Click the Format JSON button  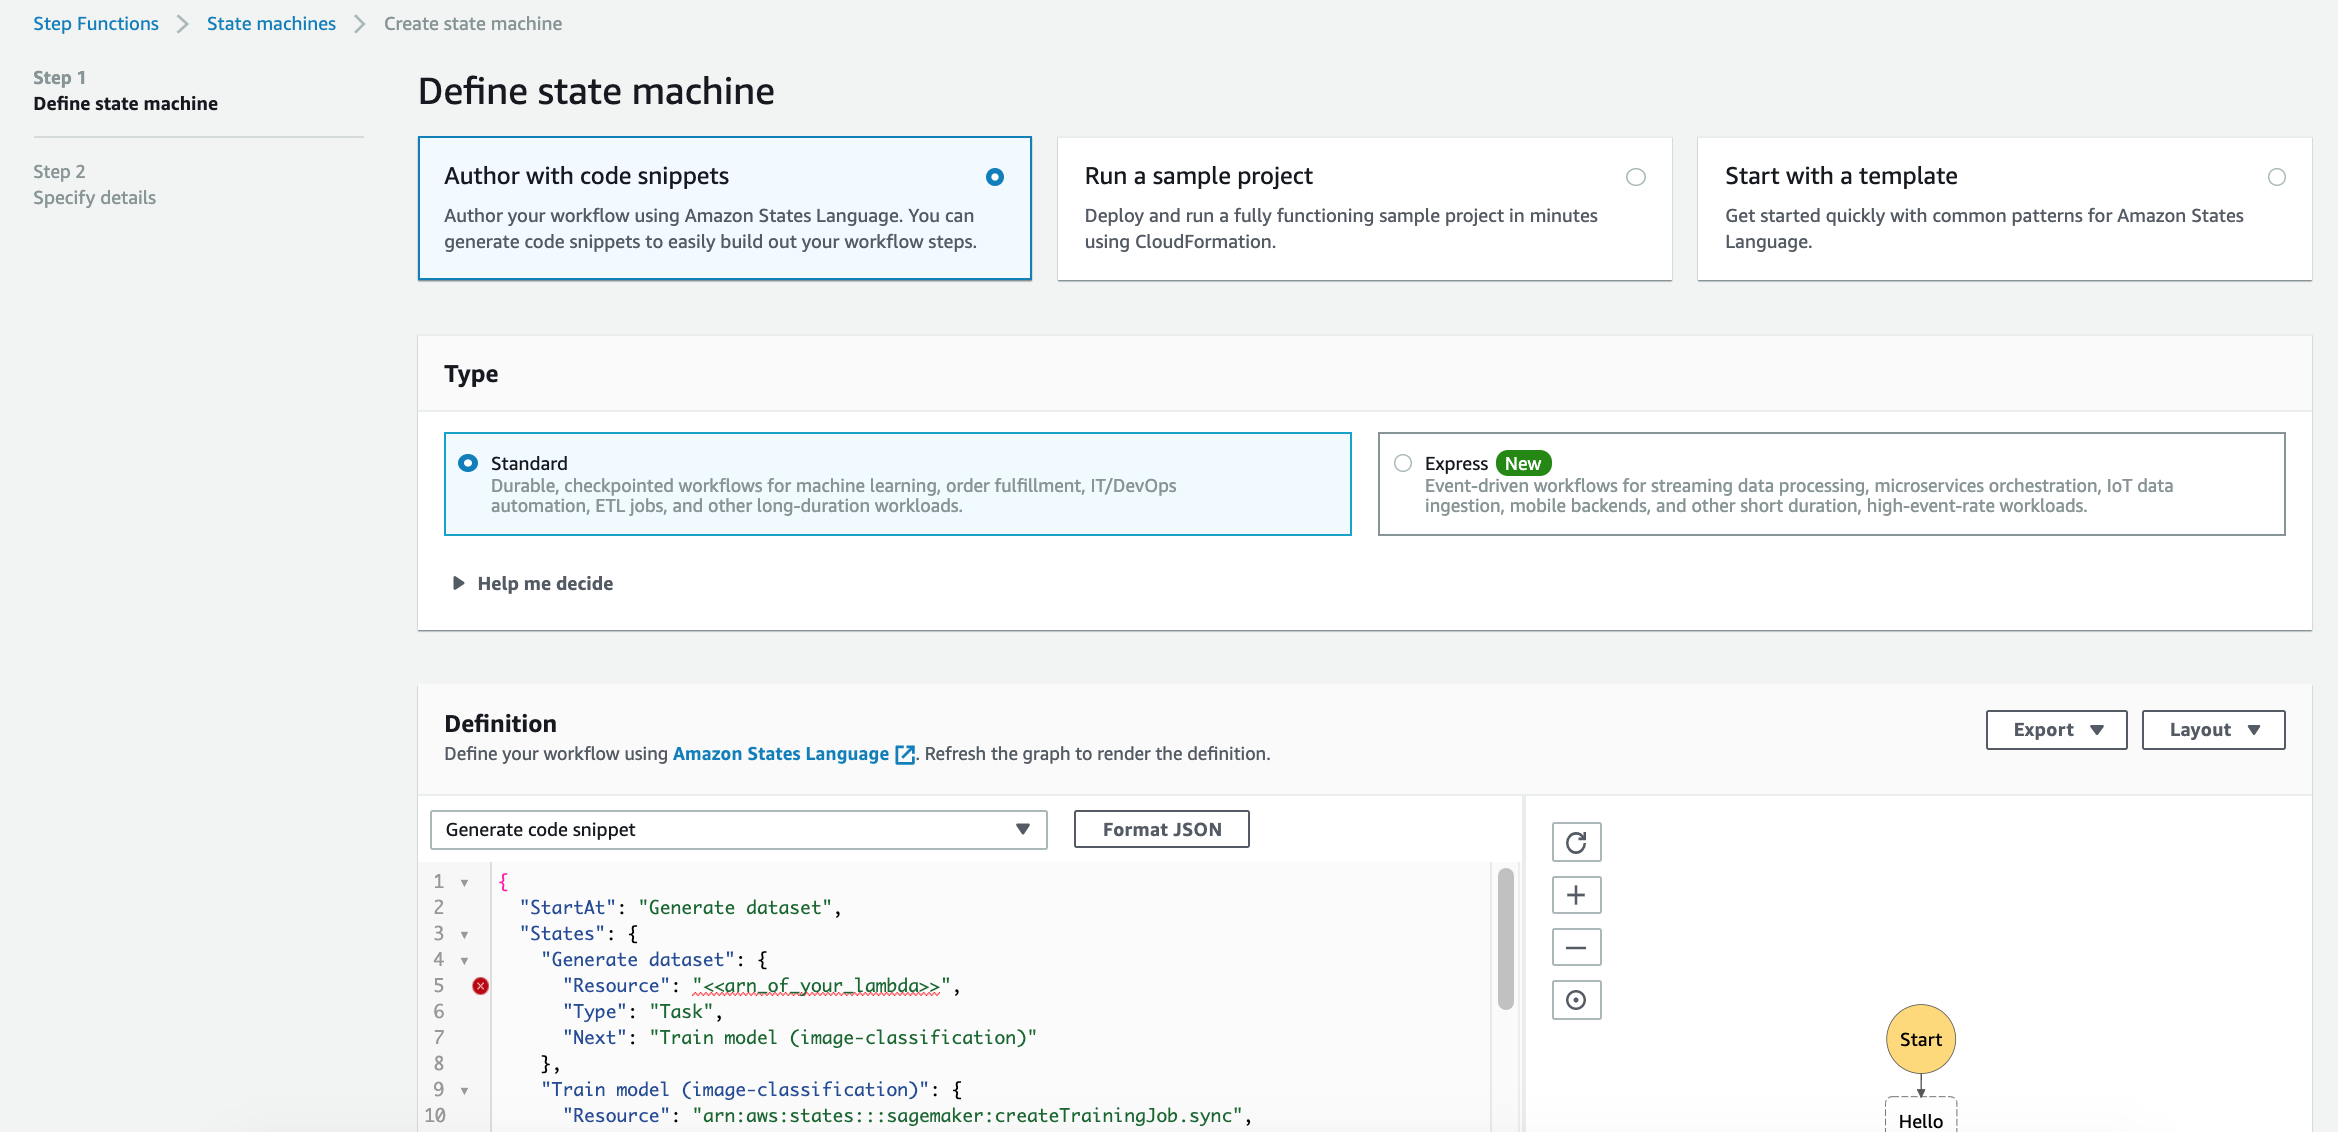(x=1161, y=829)
